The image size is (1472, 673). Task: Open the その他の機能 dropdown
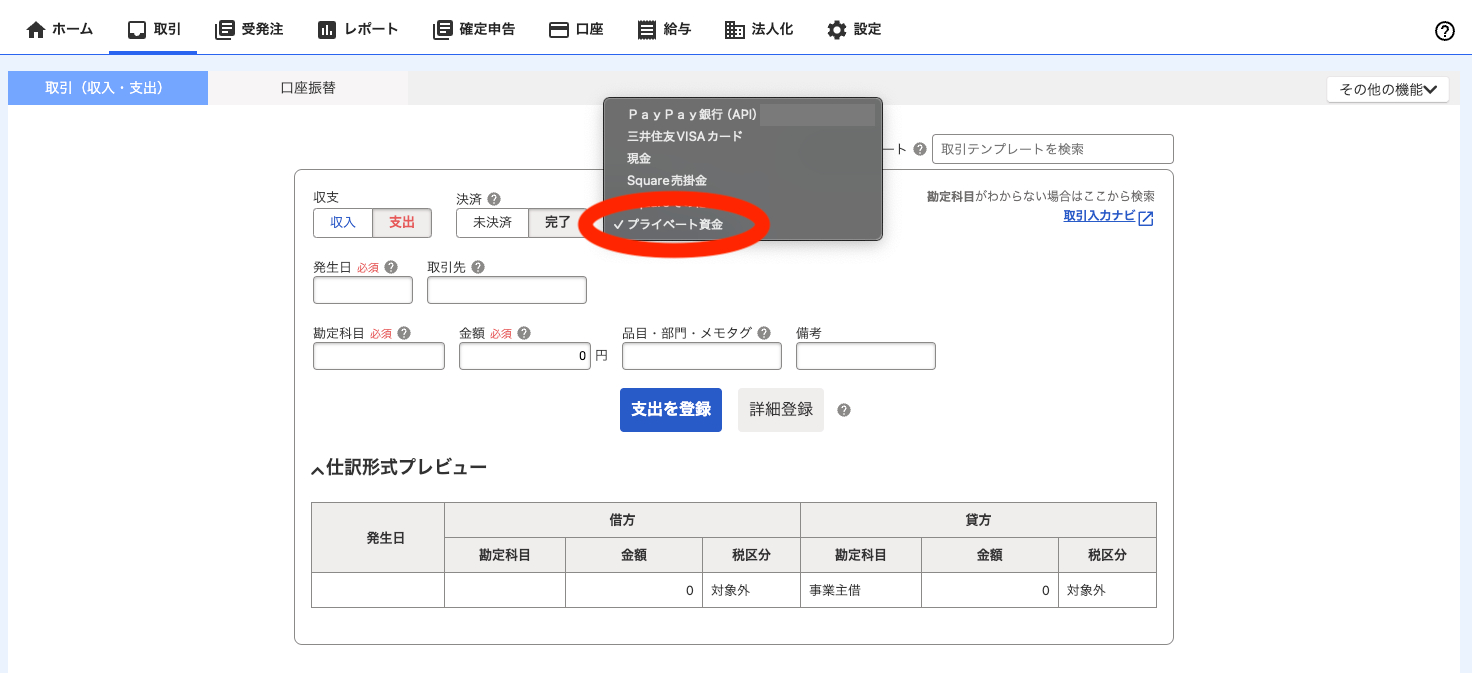pos(1388,88)
